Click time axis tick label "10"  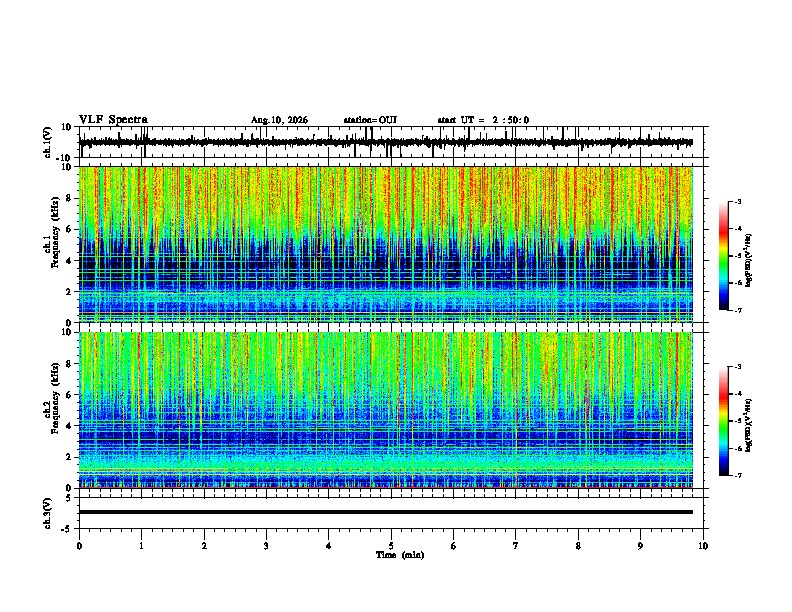[x=703, y=546]
